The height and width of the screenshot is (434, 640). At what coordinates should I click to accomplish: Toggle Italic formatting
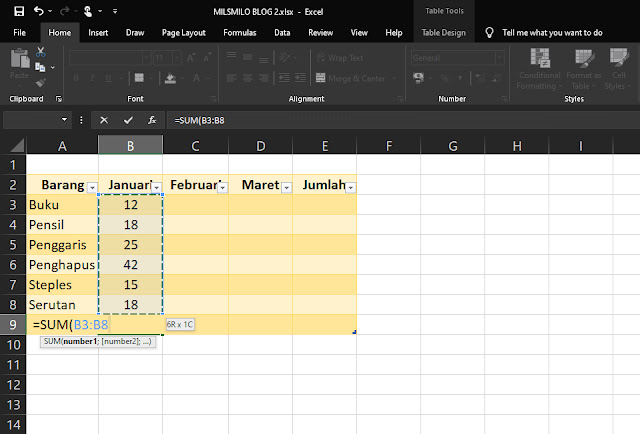[x=92, y=78]
